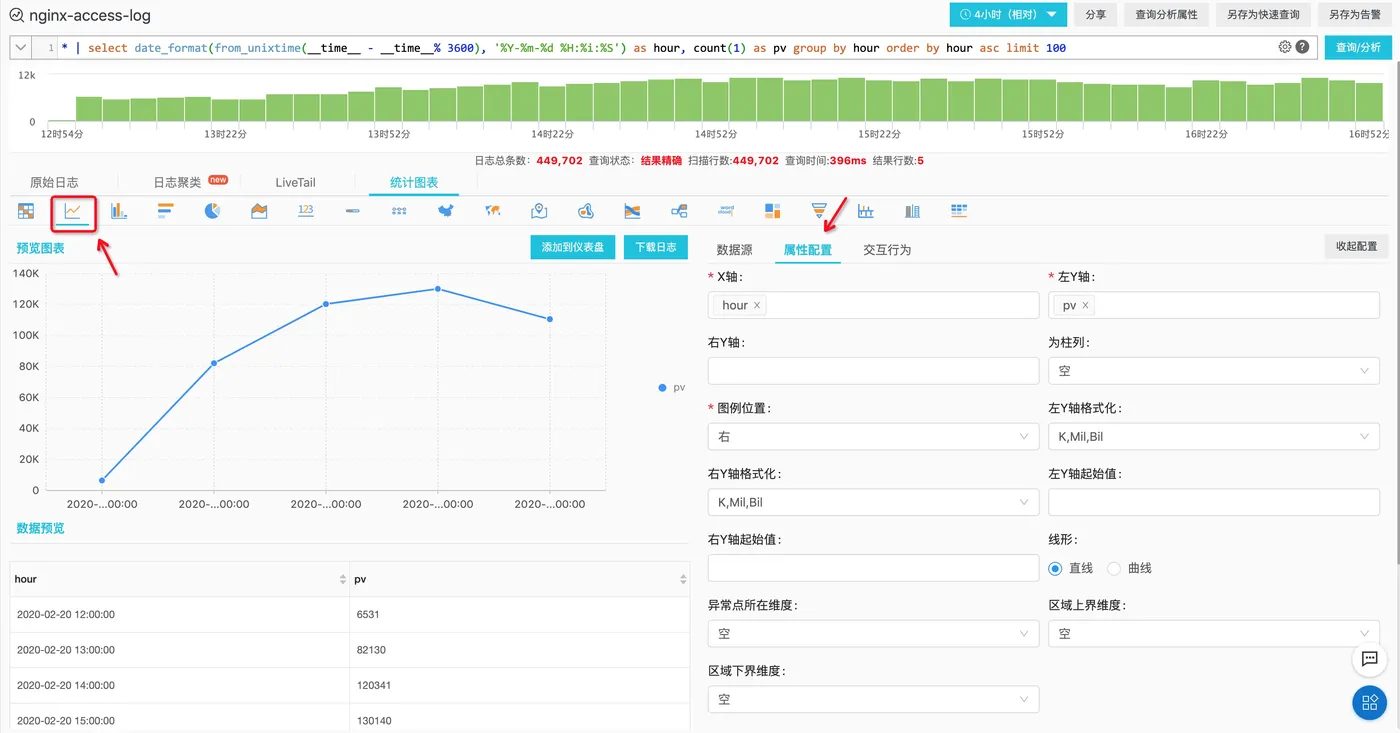Collapse settings with 收起配置

pyautogui.click(x=1356, y=246)
